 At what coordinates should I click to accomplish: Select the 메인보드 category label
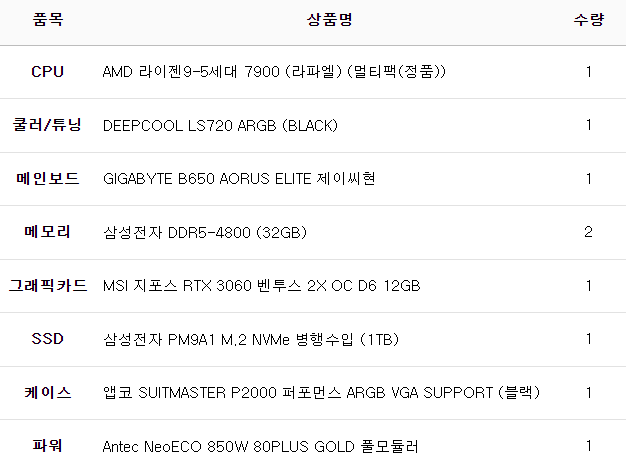47,179
